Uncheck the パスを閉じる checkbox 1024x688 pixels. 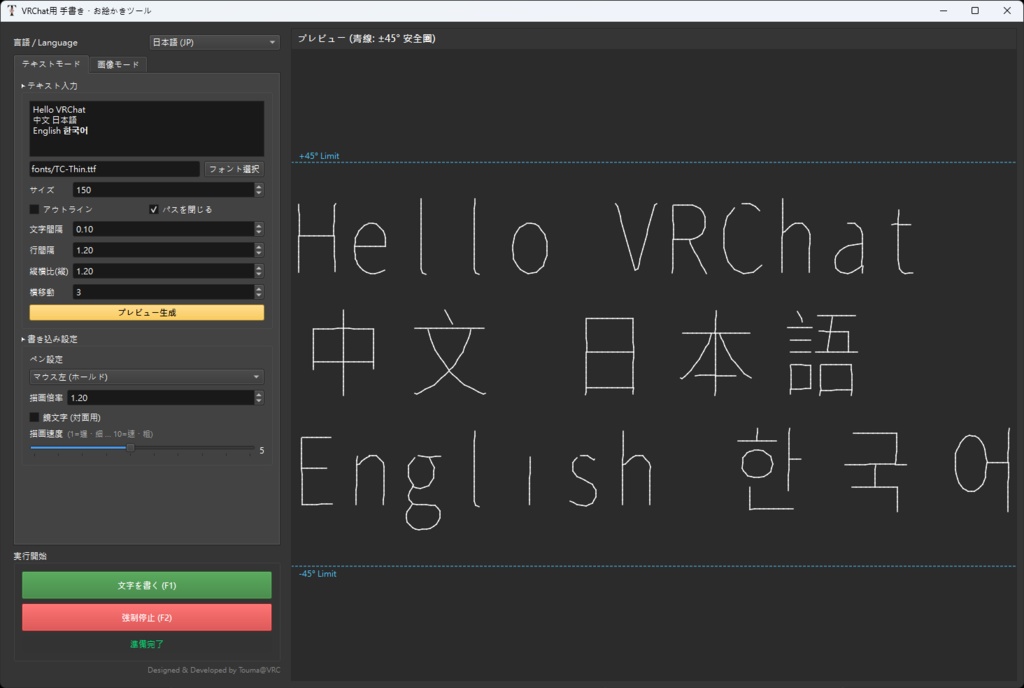coord(154,209)
